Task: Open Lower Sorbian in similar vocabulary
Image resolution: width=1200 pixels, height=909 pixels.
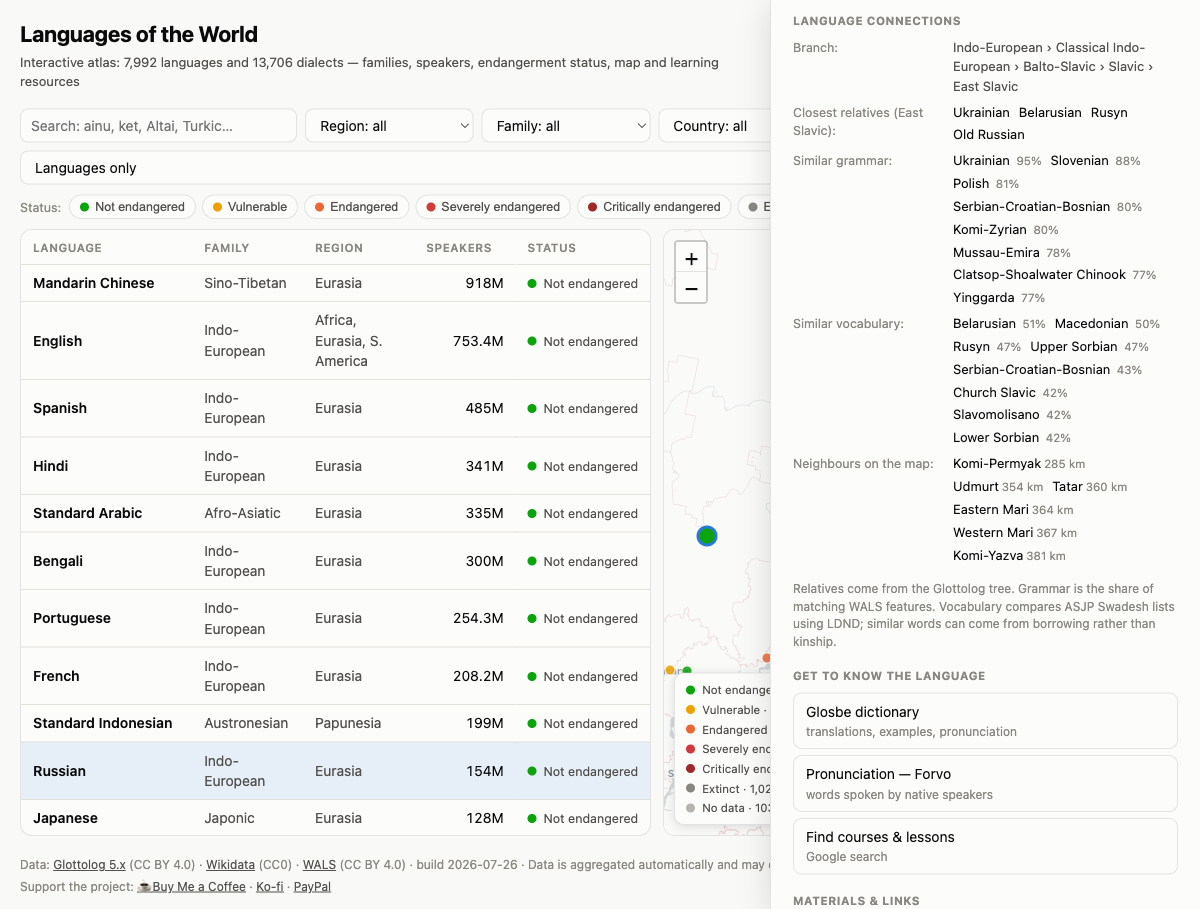Action: pyautogui.click(x=995, y=438)
